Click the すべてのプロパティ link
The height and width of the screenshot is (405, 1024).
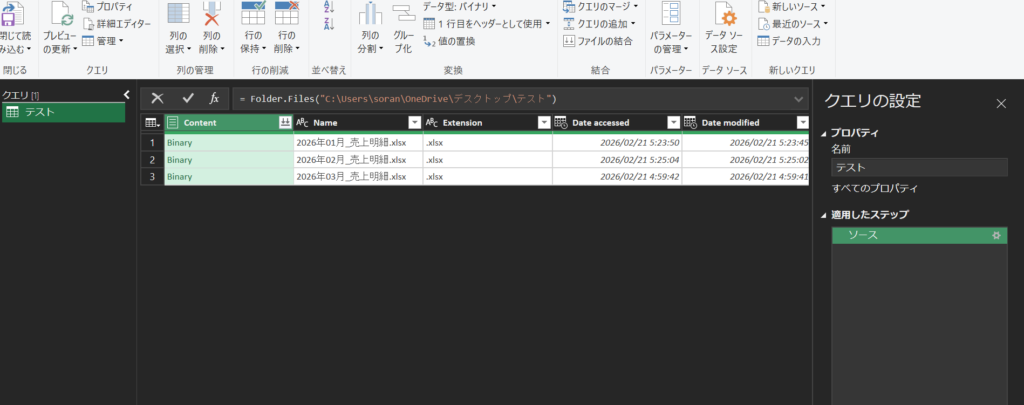click(x=877, y=188)
